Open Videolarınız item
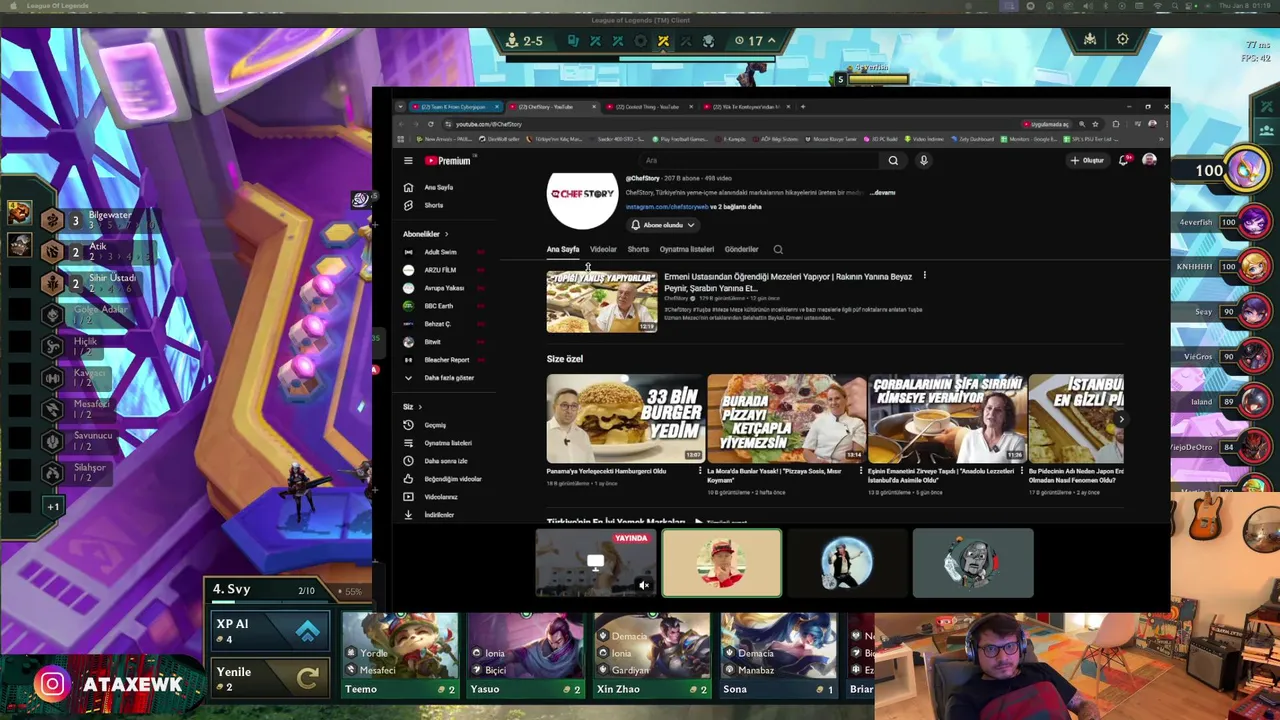Viewport: 1280px width, 720px height. (x=440, y=497)
